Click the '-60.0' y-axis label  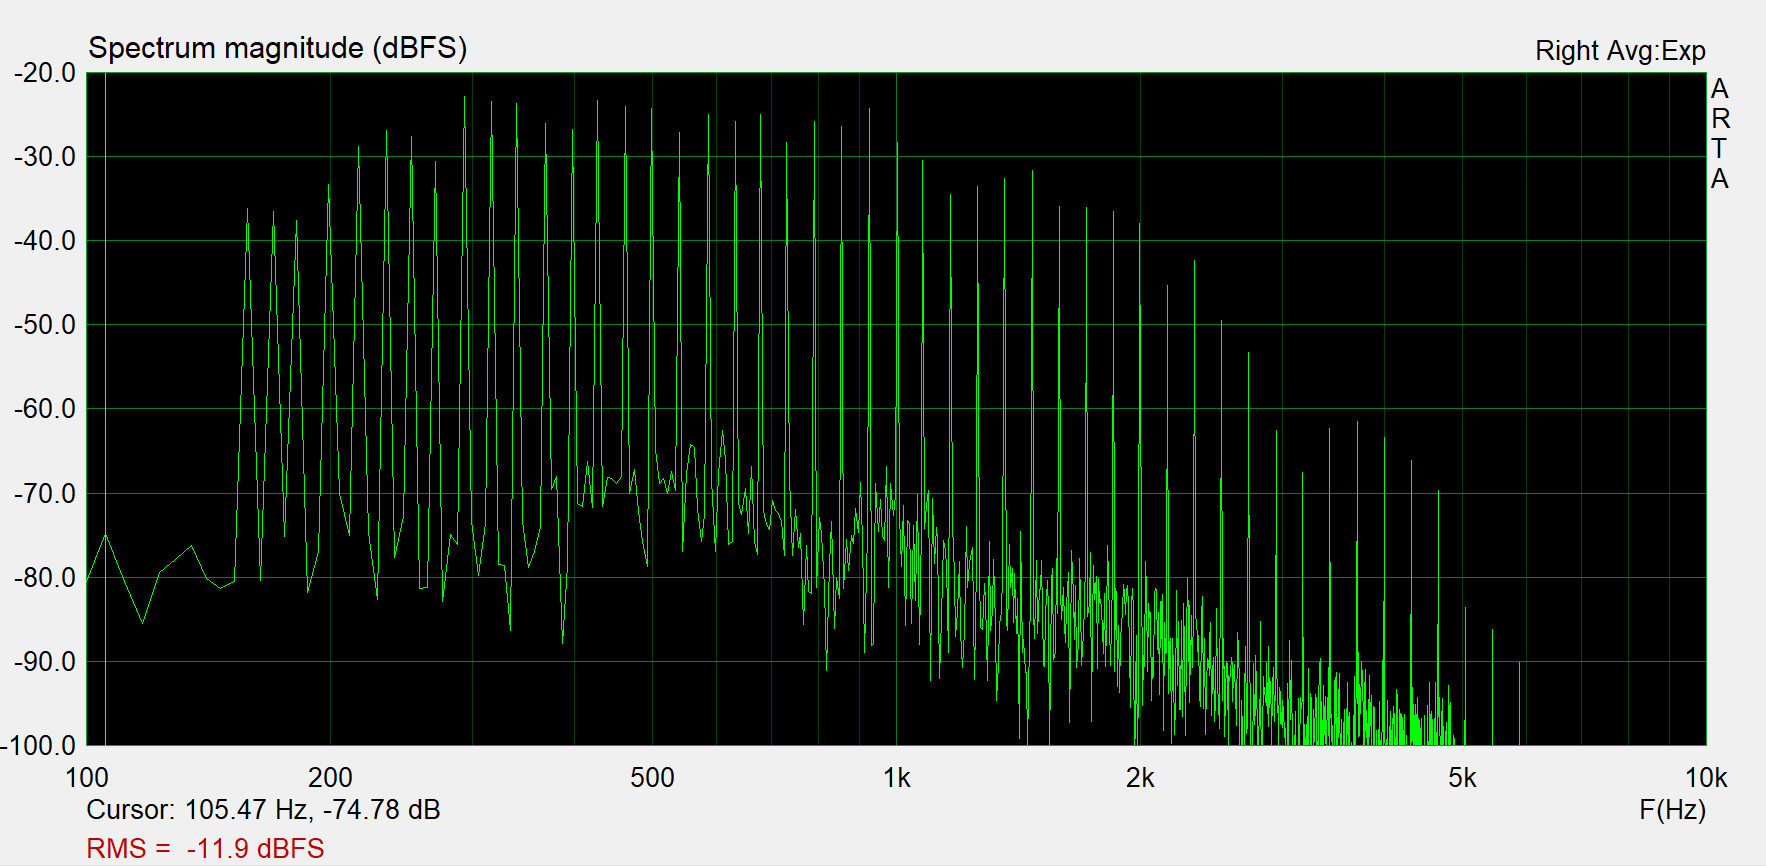pyautogui.click(x=45, y=409)
